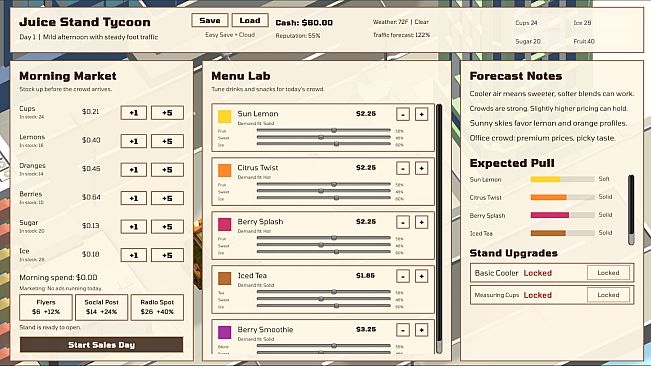
Task: Add one Oranges to stock
Action: pos(134,170)
